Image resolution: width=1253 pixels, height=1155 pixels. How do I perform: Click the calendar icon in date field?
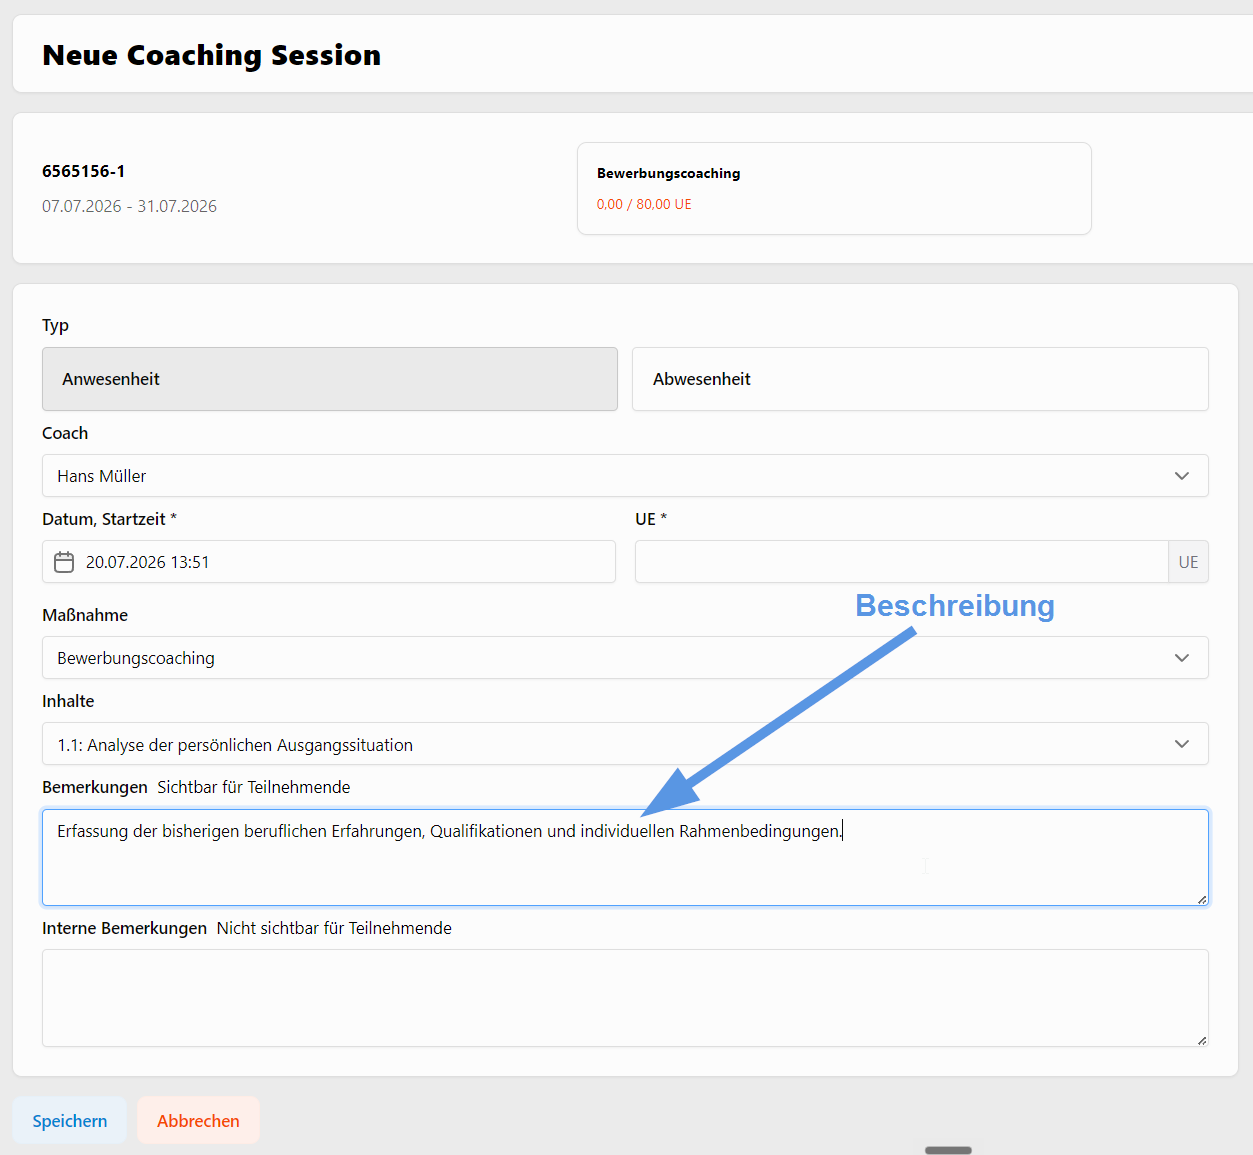click(x=64, y=562)
